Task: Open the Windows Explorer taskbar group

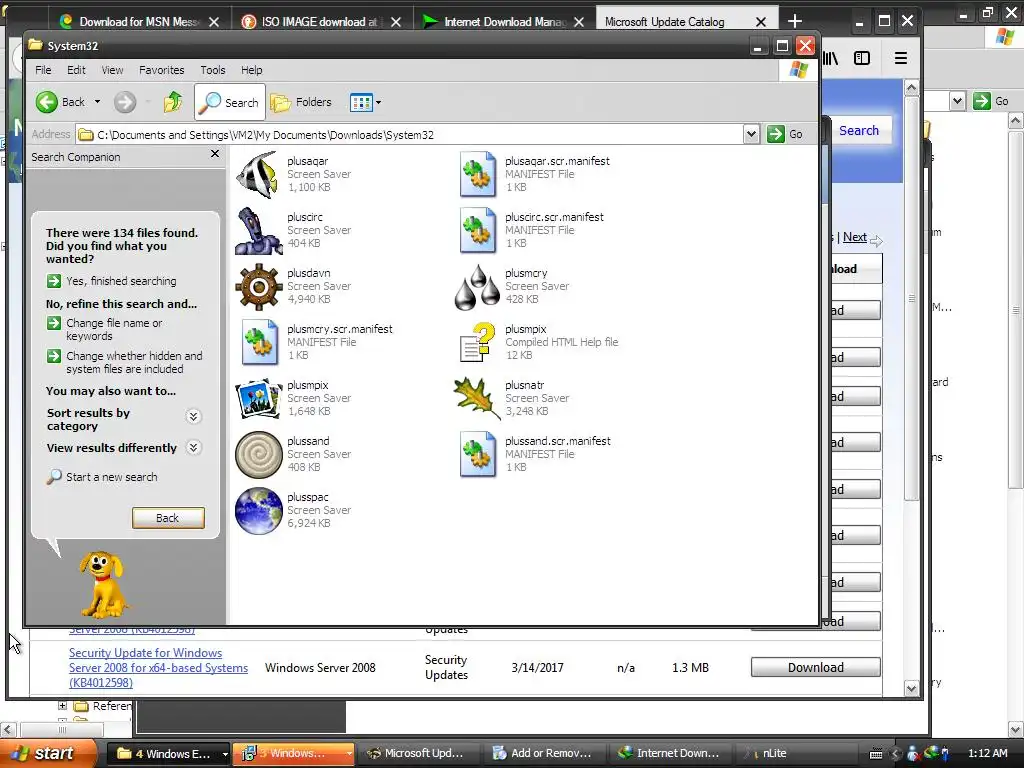Action: 168,754
